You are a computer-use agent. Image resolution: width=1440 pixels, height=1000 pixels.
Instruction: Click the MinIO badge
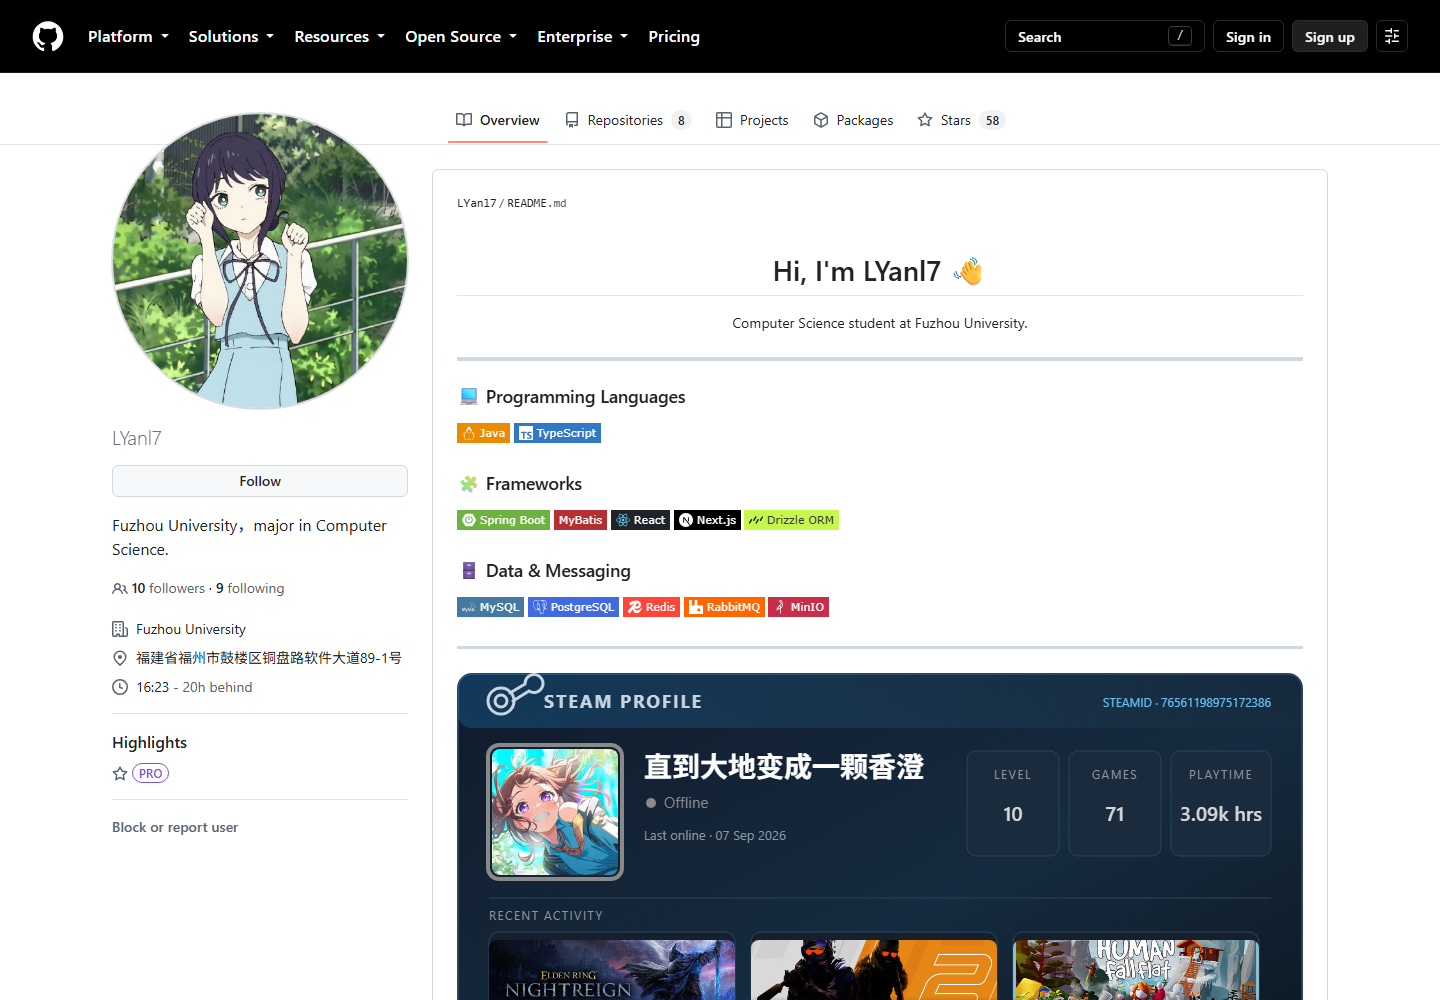(798, 607)
